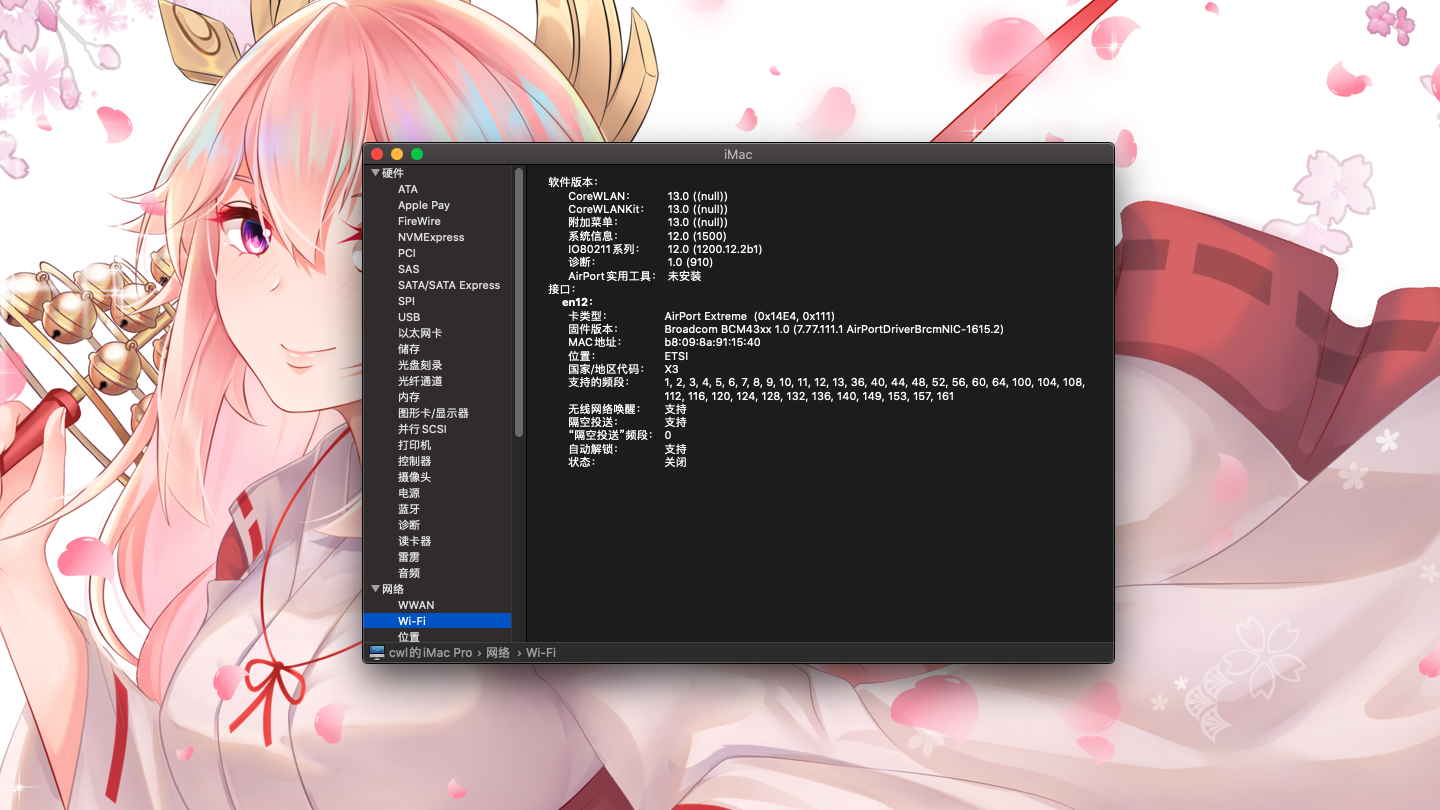Open the 储存 sidebar entry
Image resolution: width=1440 pixels, height=810 pixels.
point(409,349)
